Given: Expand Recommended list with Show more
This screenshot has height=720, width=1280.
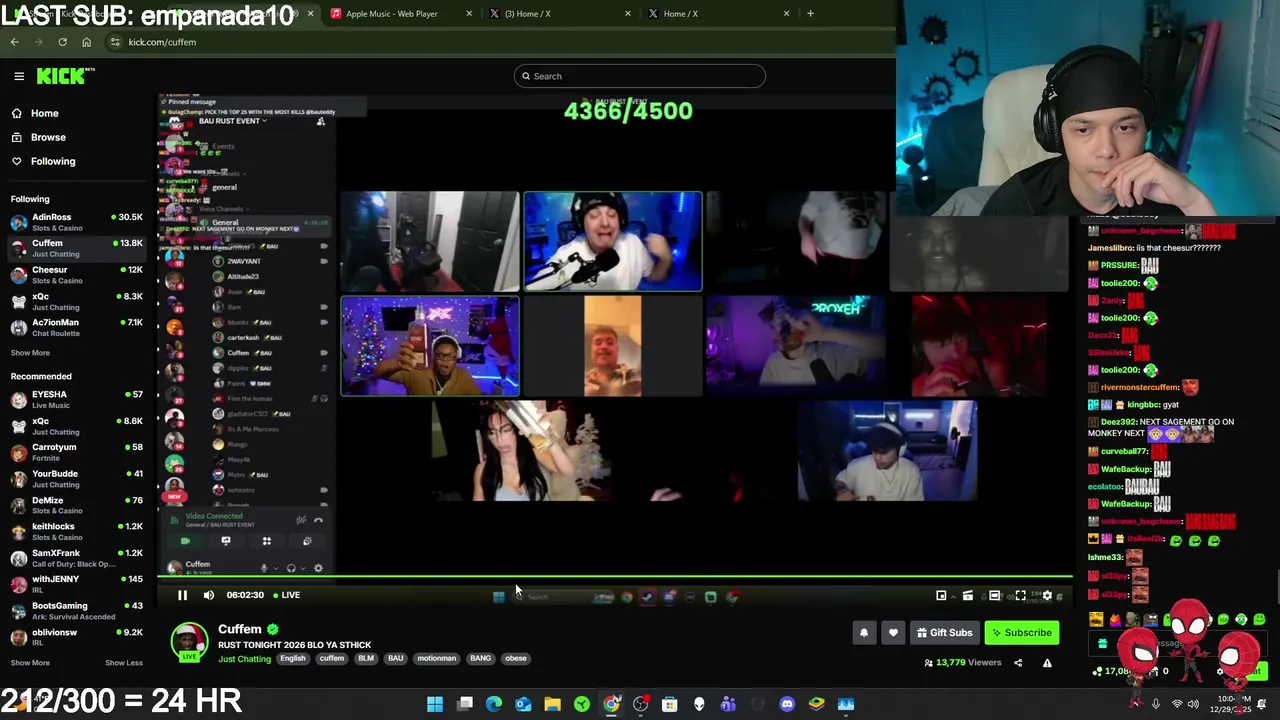Looking at the screenshot, I should pyautogui.click(x=30, y=662).
